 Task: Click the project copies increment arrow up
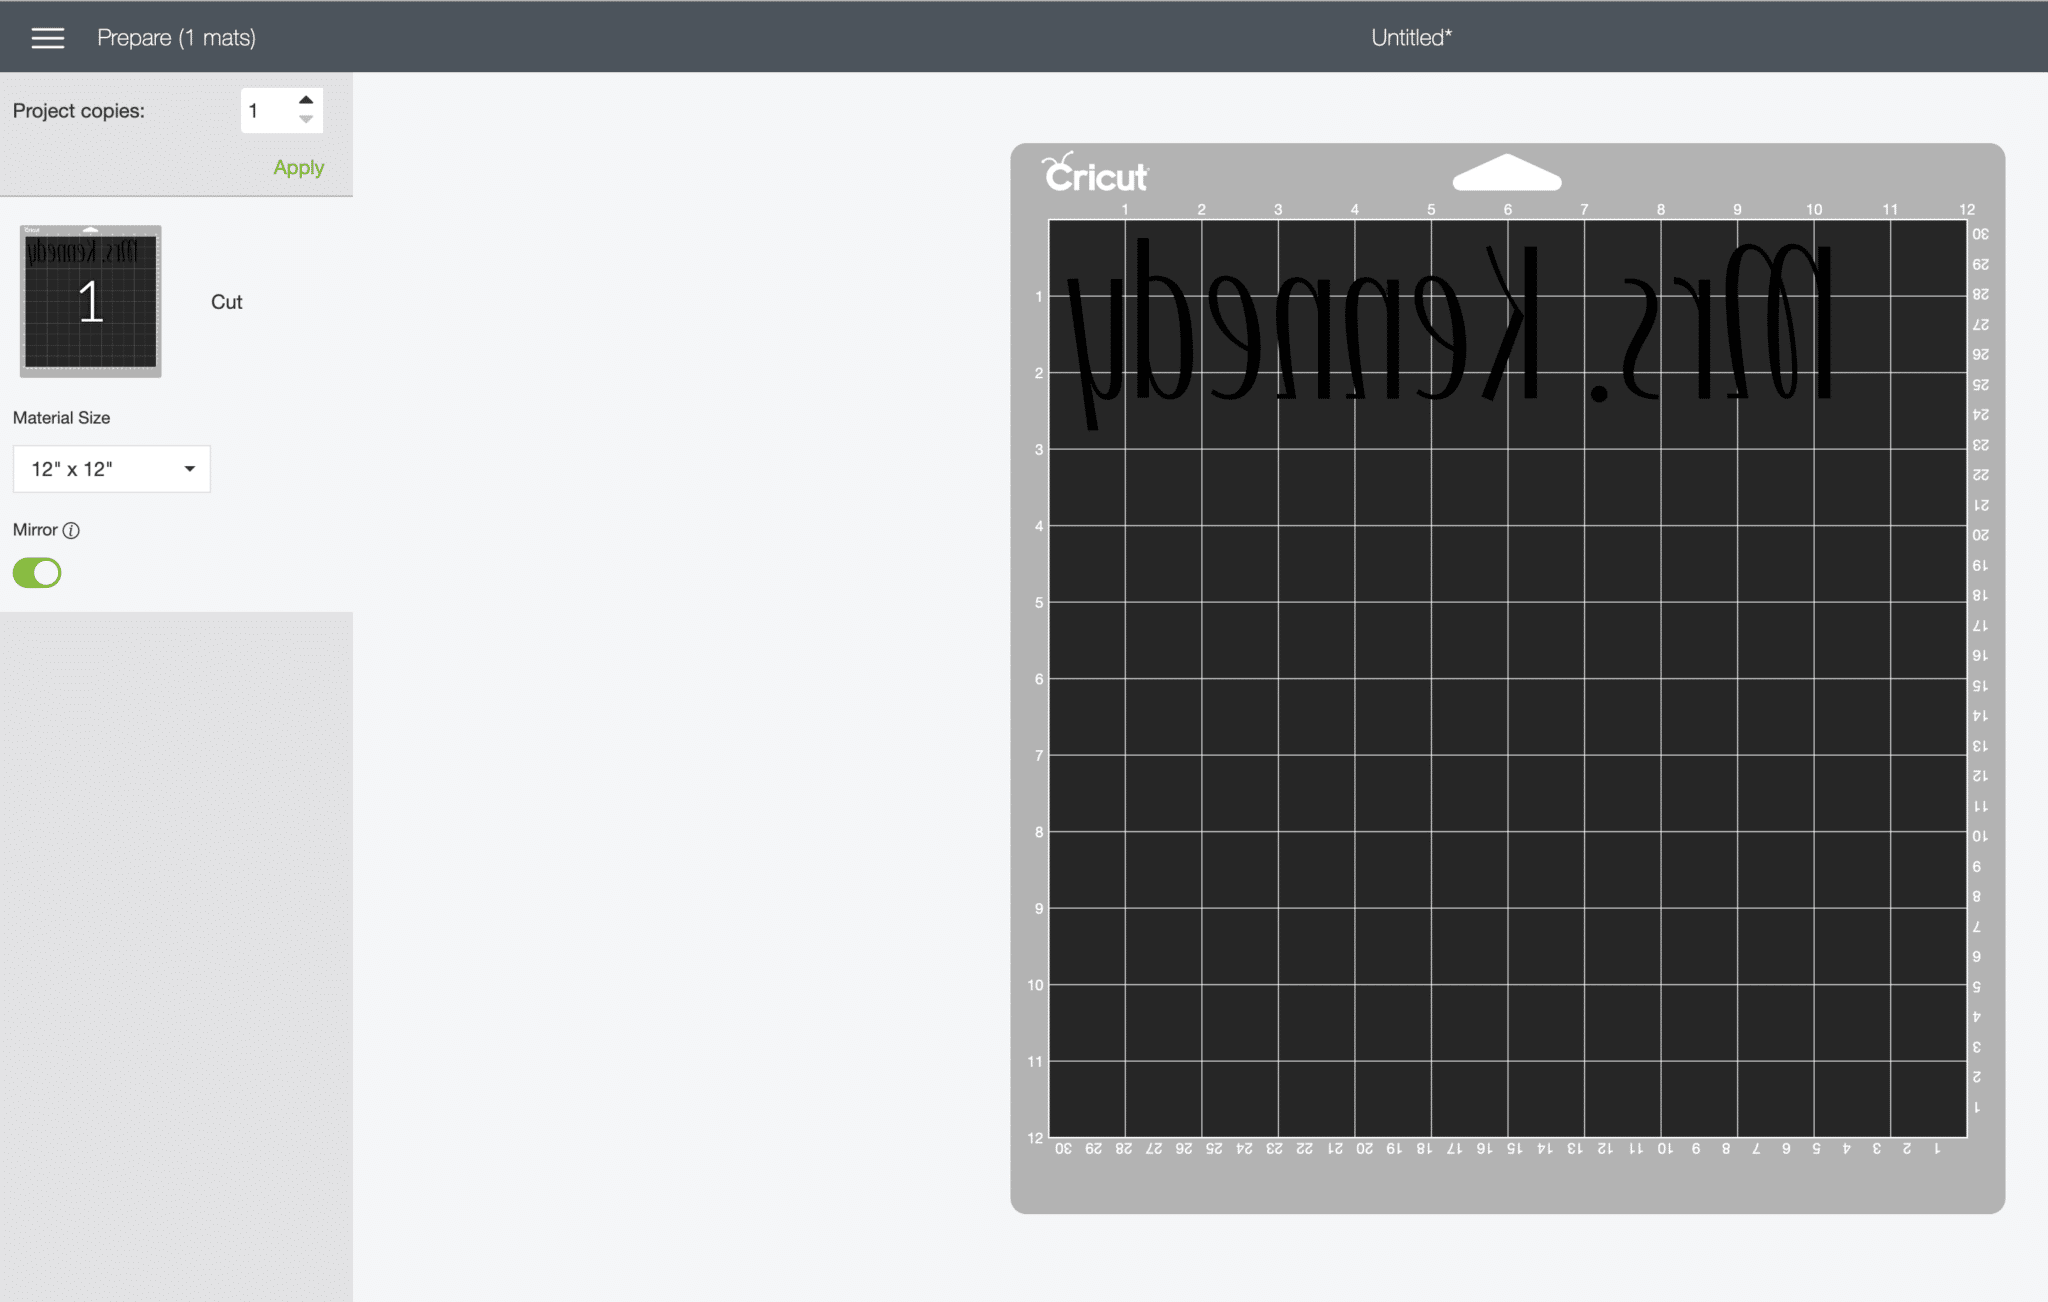(x=306, y=100)
